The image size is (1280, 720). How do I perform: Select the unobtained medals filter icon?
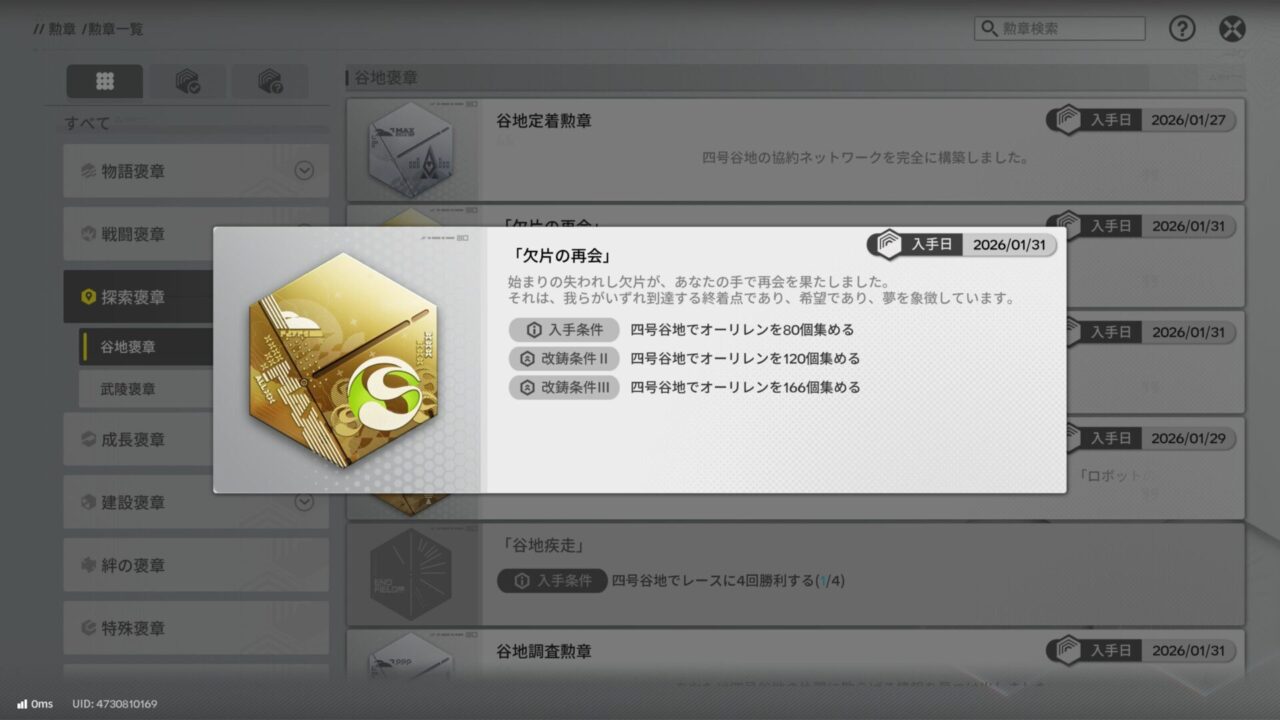(x=270, y=82)
